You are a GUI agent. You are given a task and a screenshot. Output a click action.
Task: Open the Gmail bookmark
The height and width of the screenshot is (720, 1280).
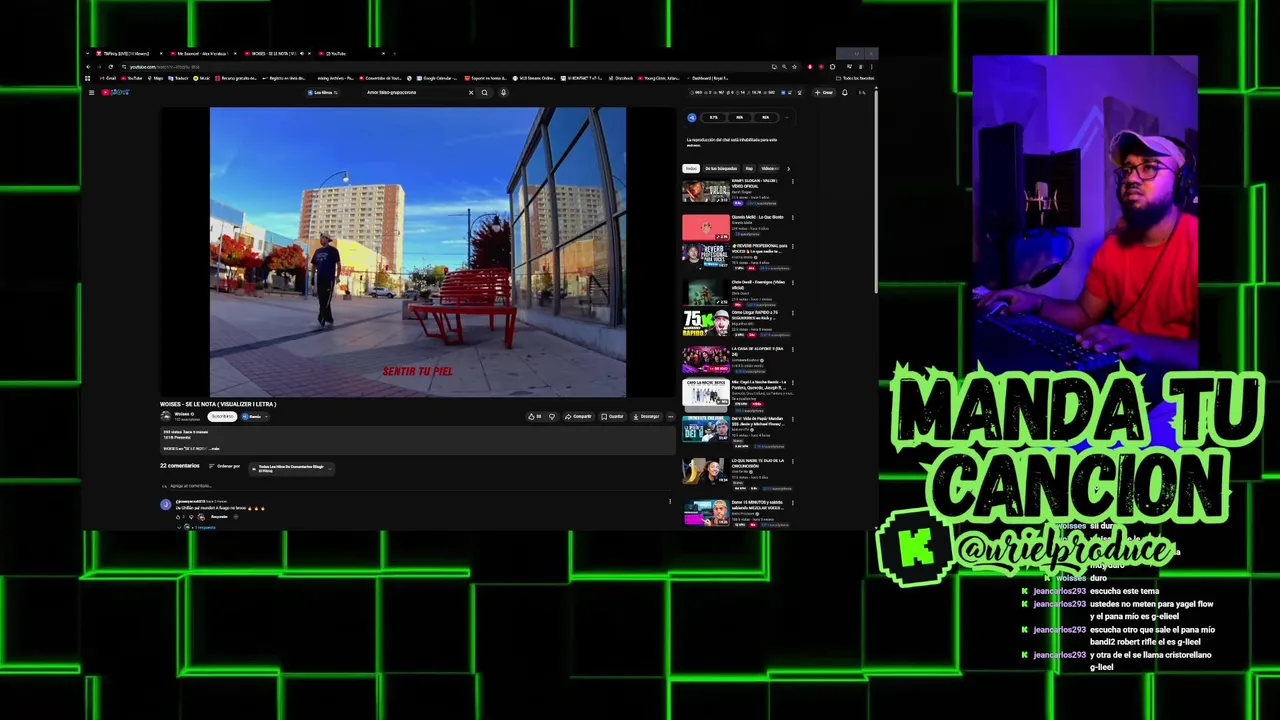pos(108,78)
